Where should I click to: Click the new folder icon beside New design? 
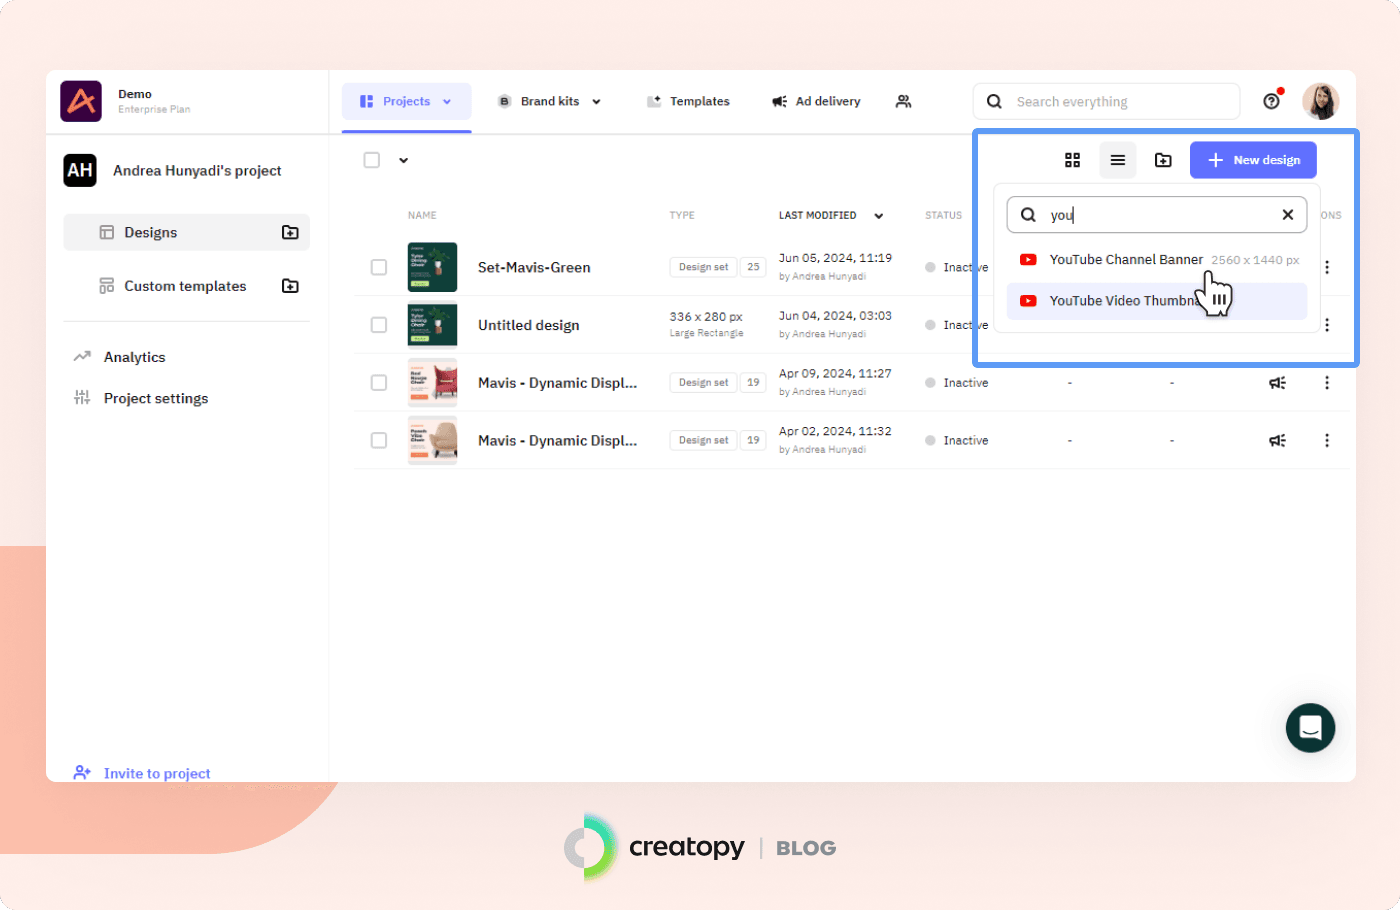pyautogui.click(x=1163, y=160)
